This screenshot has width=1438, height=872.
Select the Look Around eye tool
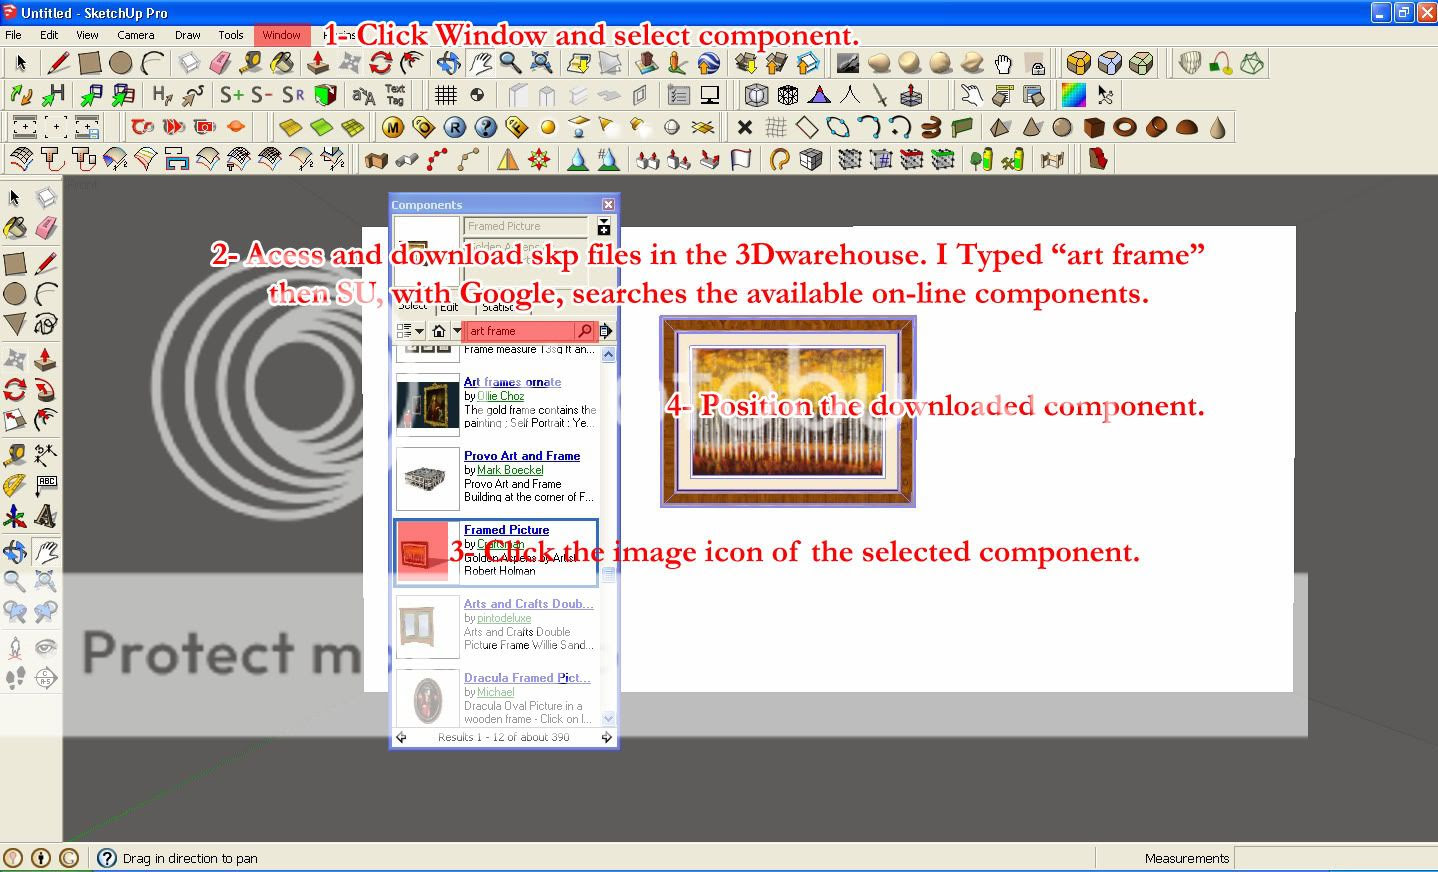click(46, 647)
